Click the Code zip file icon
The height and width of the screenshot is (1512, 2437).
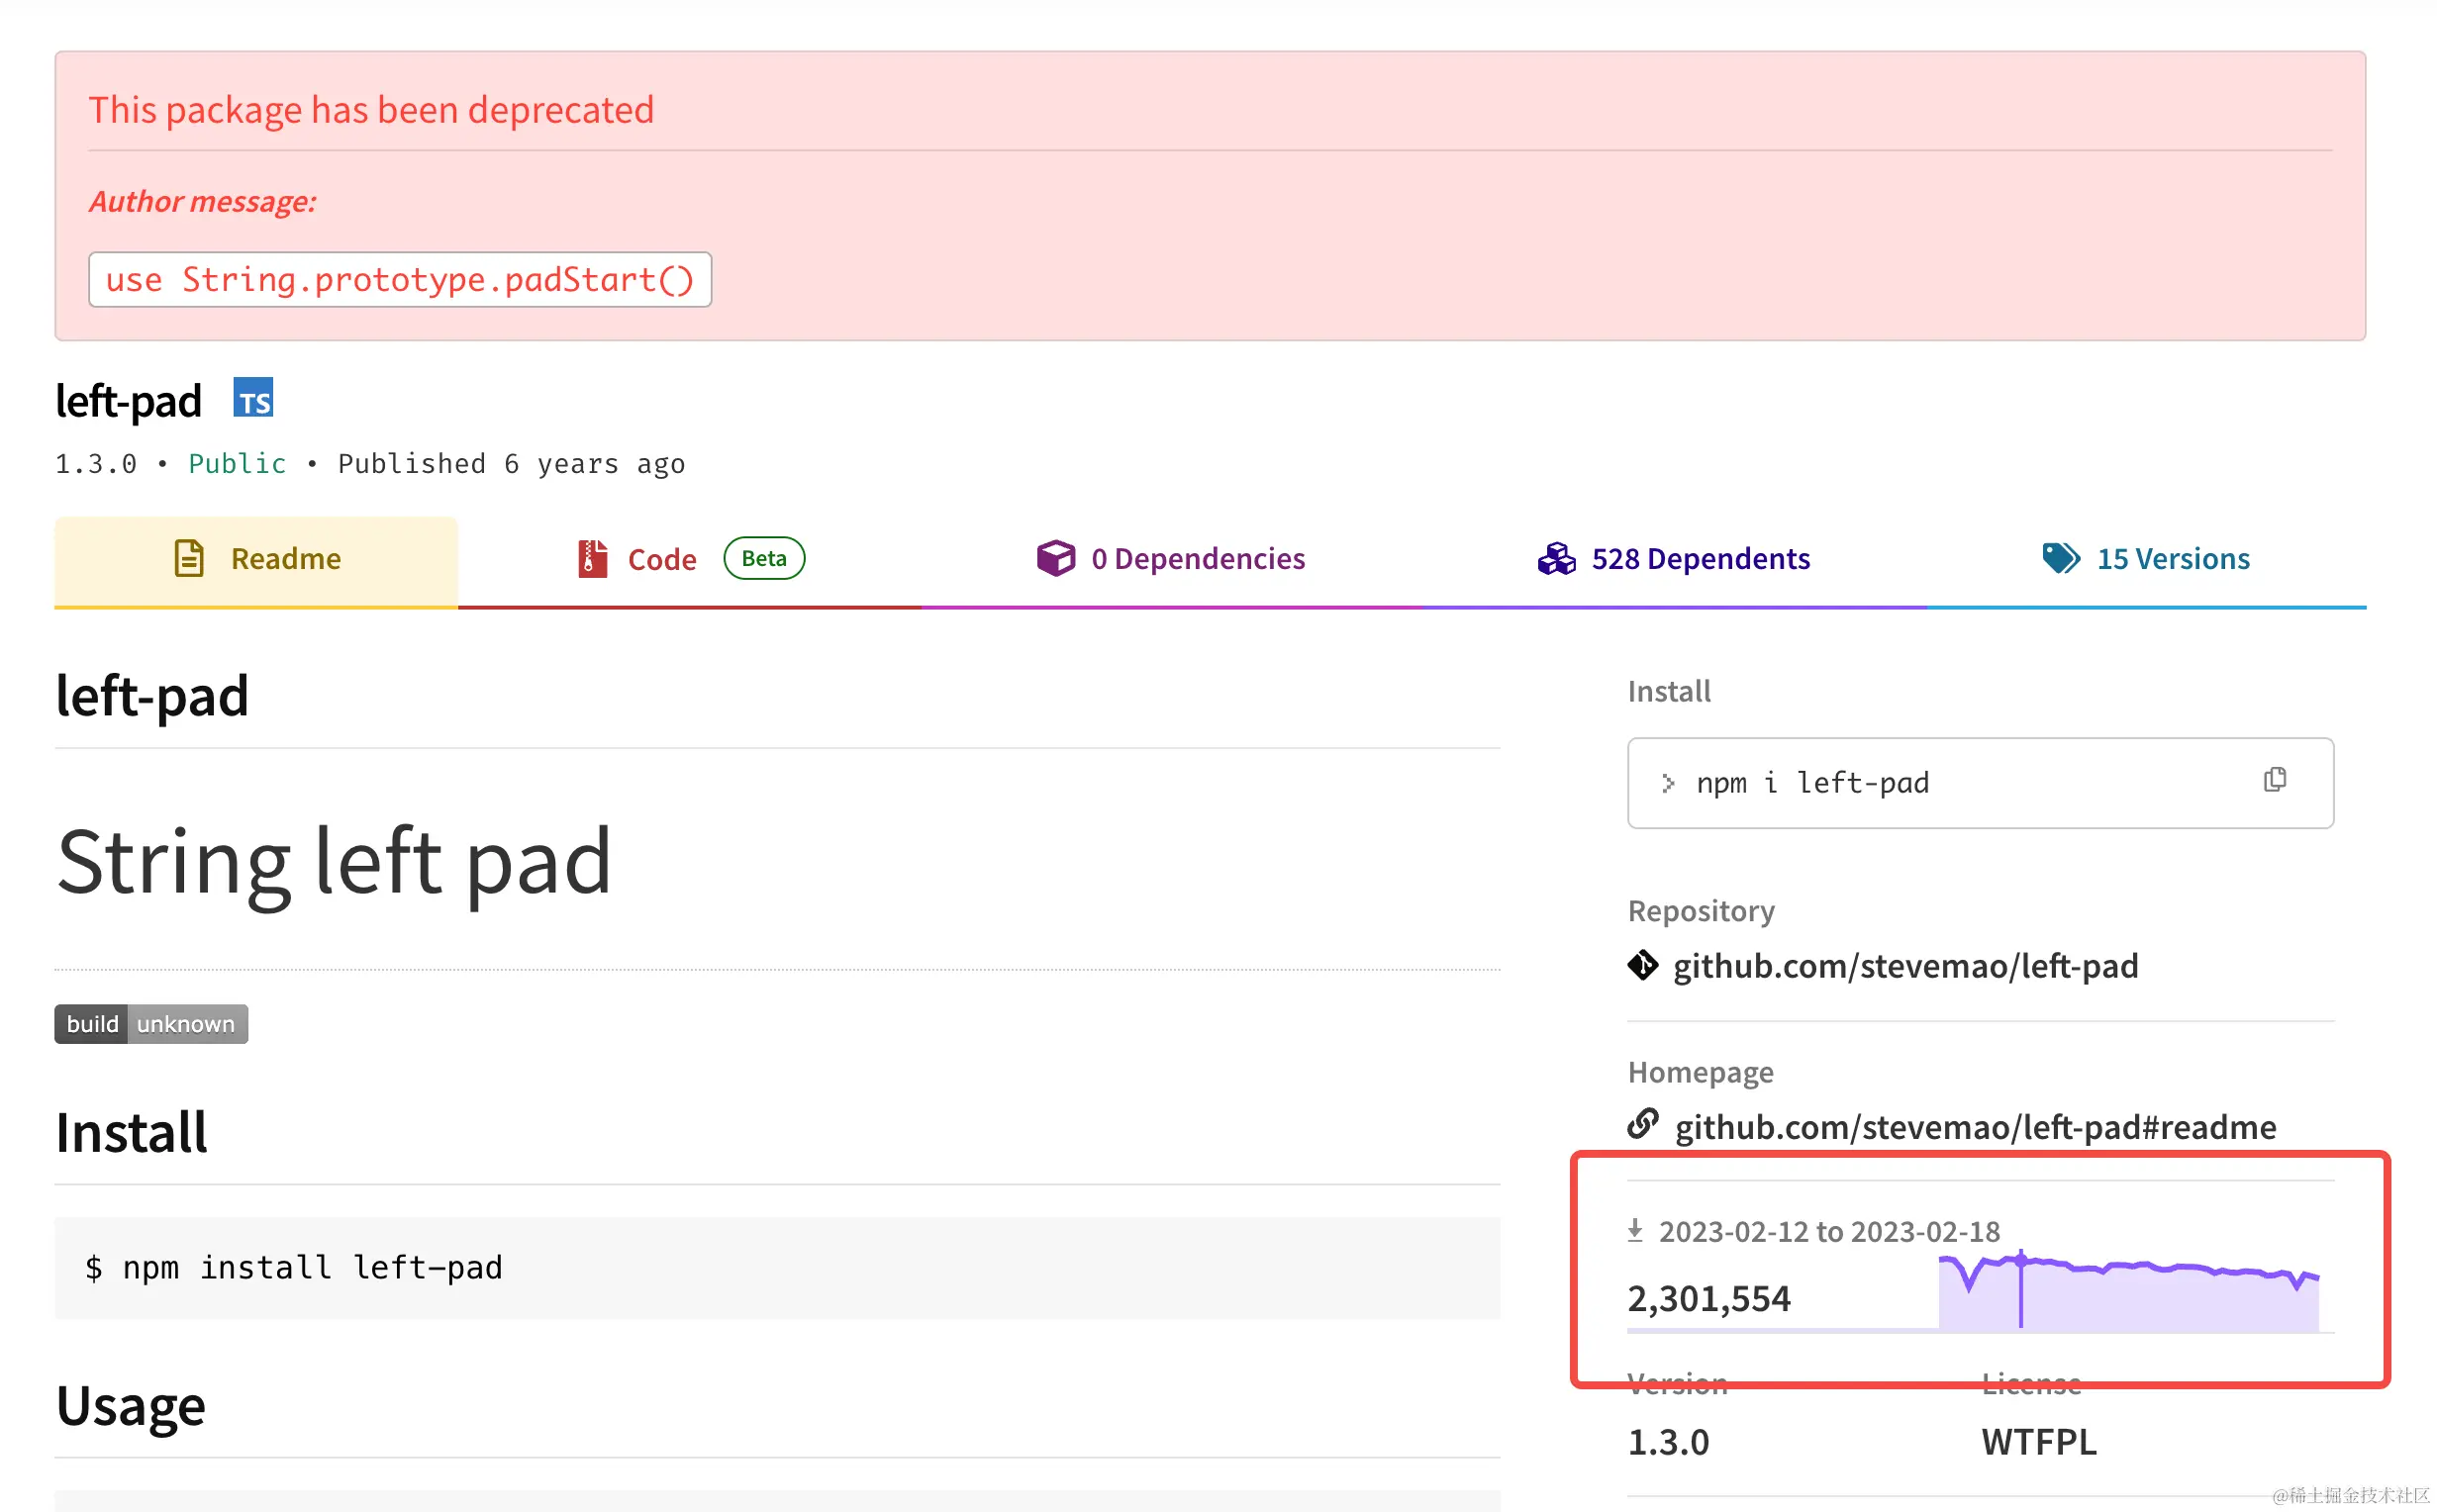coord(592,558)
